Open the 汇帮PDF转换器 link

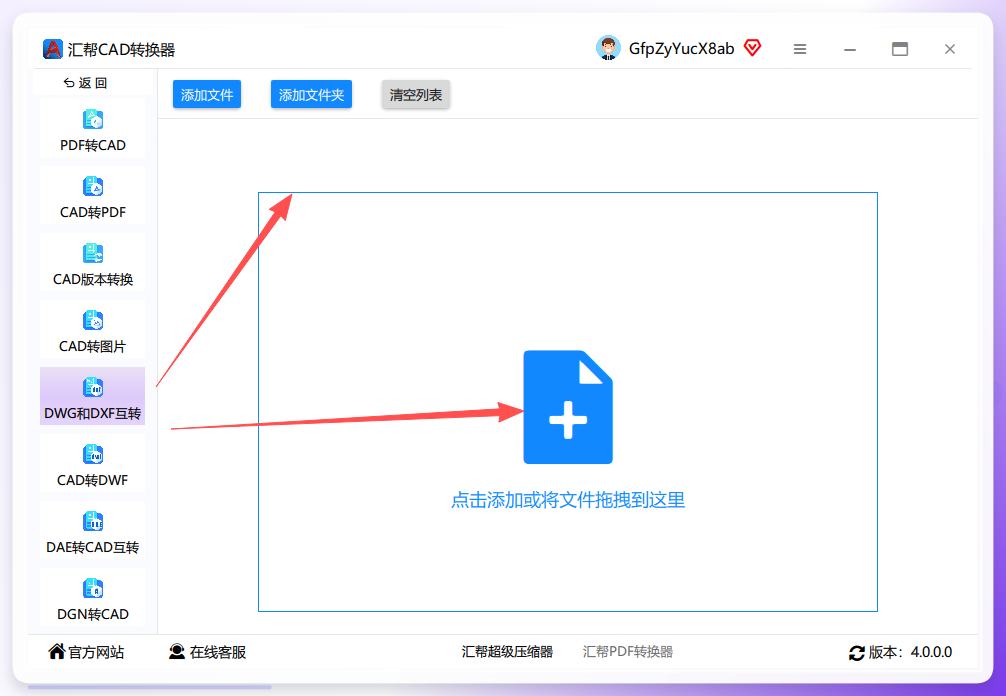point(627,652)
